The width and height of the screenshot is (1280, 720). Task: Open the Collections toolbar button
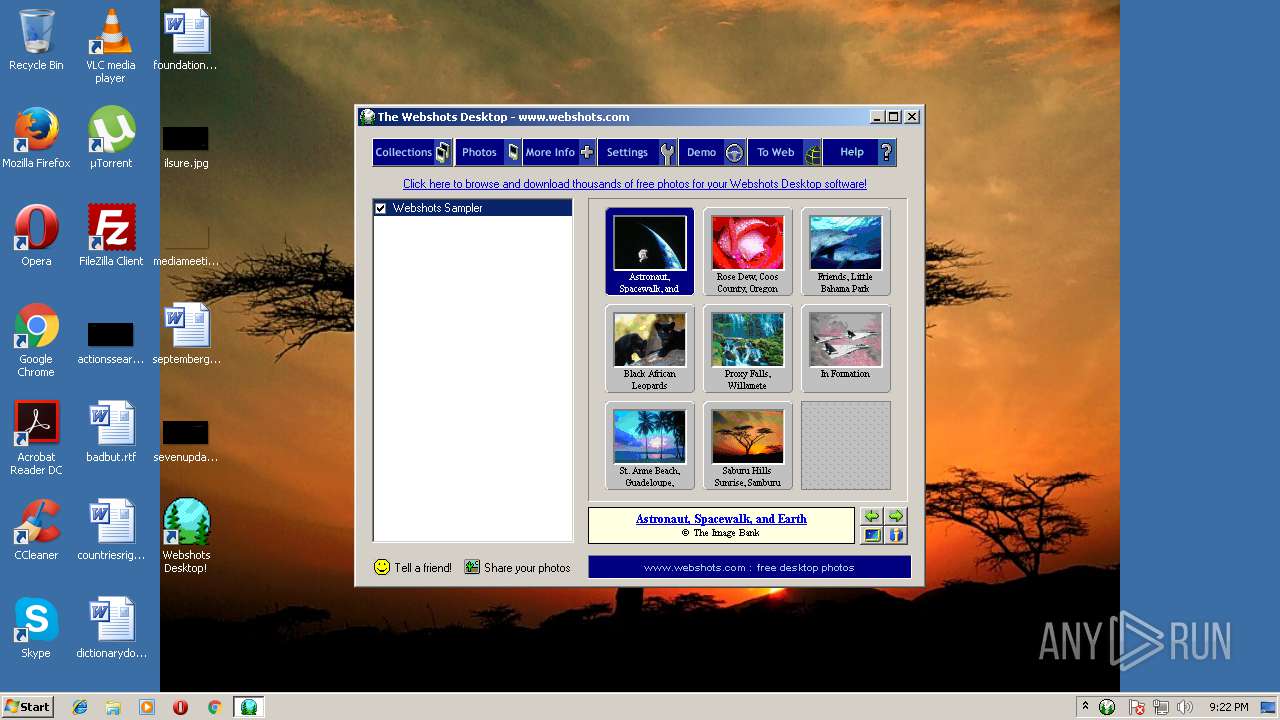(412, 152)
